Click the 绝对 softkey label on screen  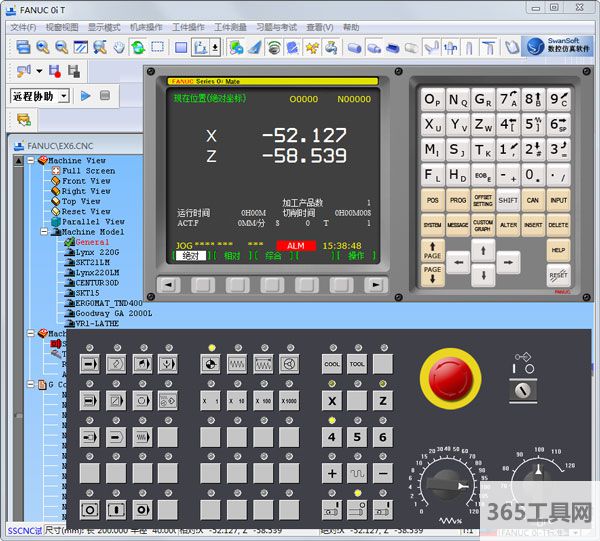pos(191,256)
